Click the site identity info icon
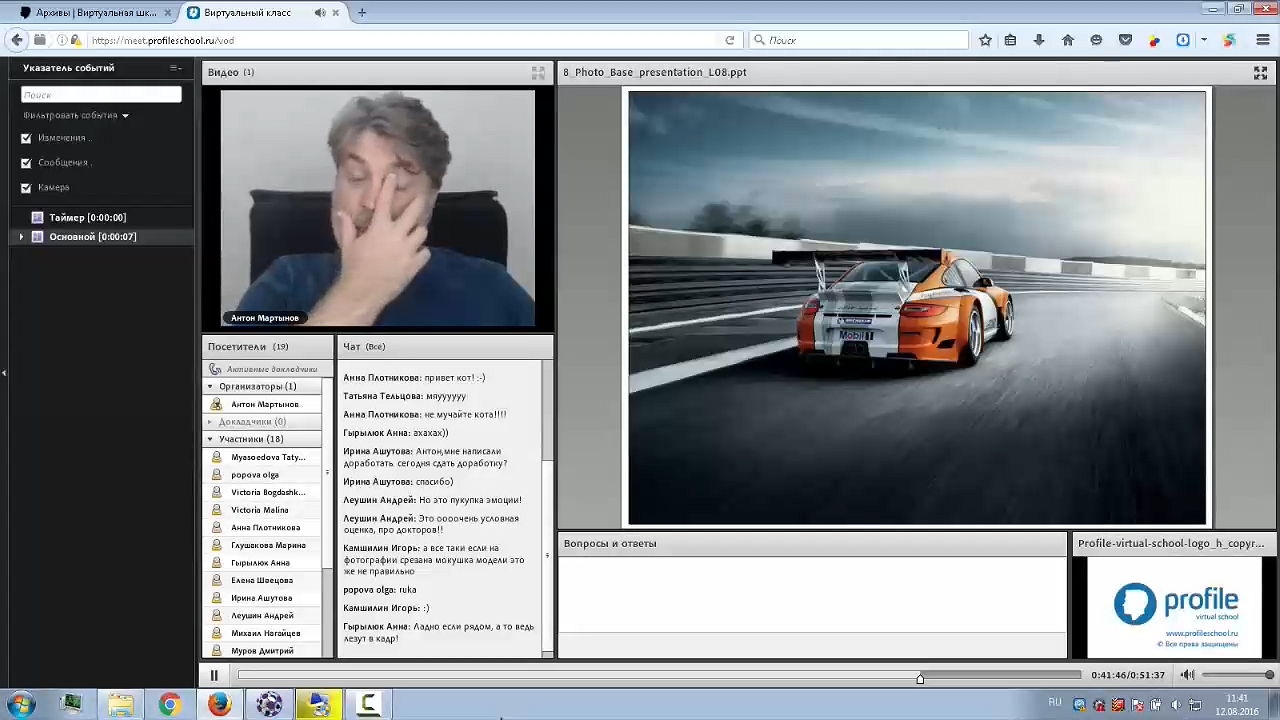Viewport: 1280px width, 720px height. 62,40
